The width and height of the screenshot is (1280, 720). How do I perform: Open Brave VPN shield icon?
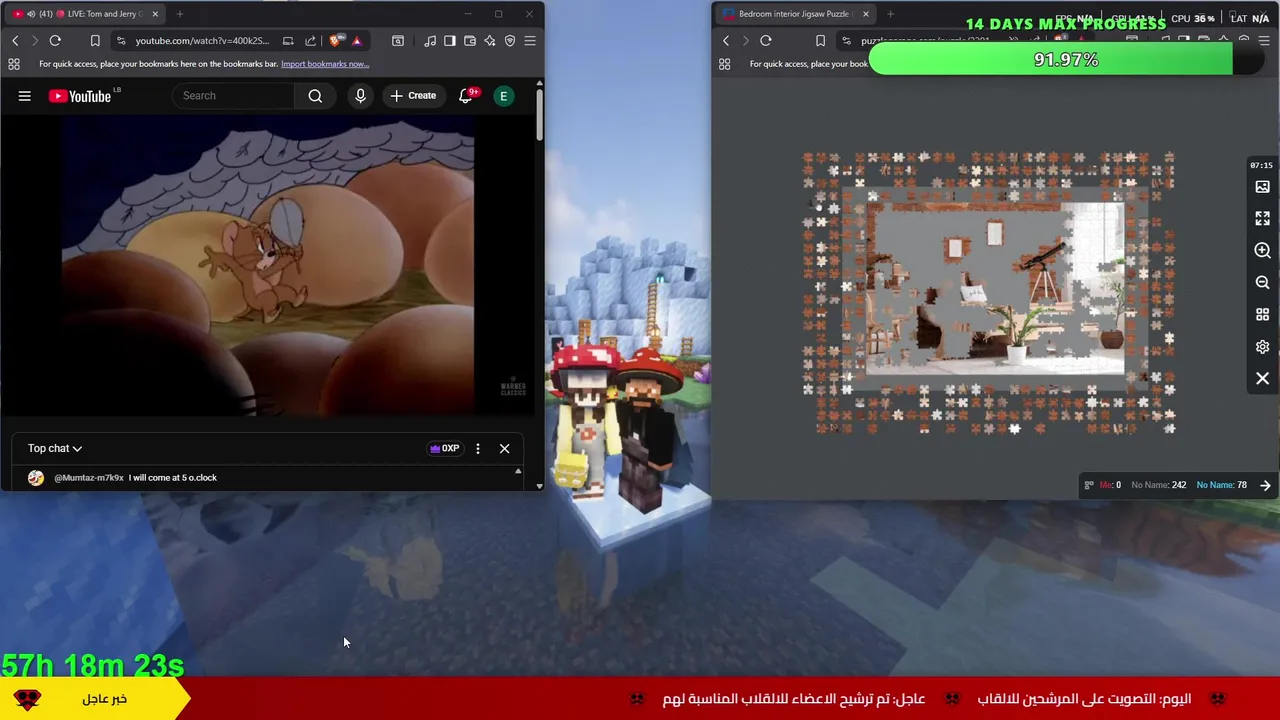point(510,41)
